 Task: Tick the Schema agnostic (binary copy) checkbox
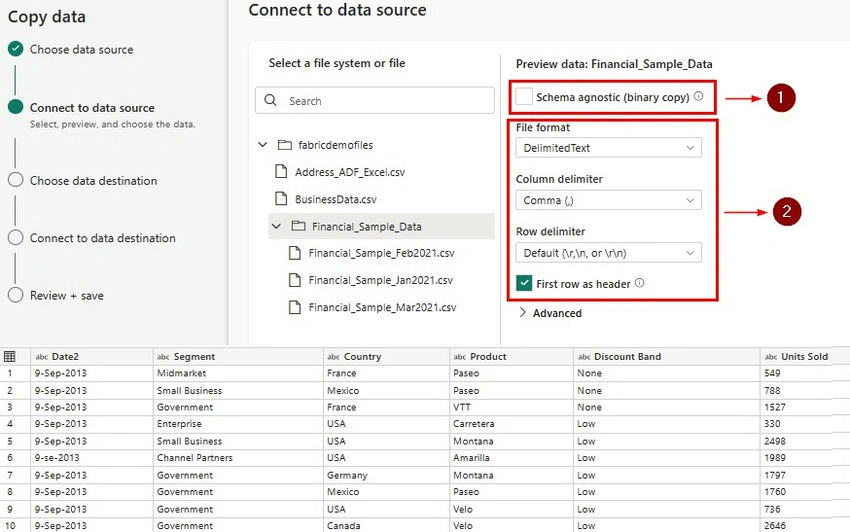click(524, 97)
